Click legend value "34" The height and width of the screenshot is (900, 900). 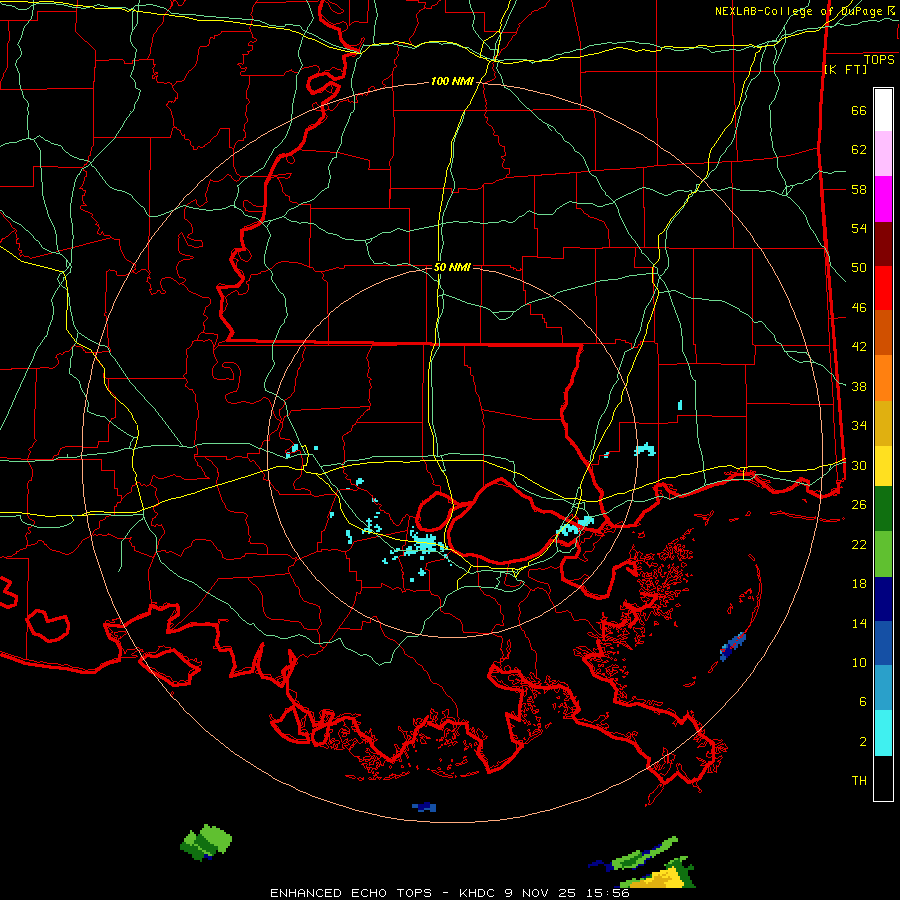859,426
